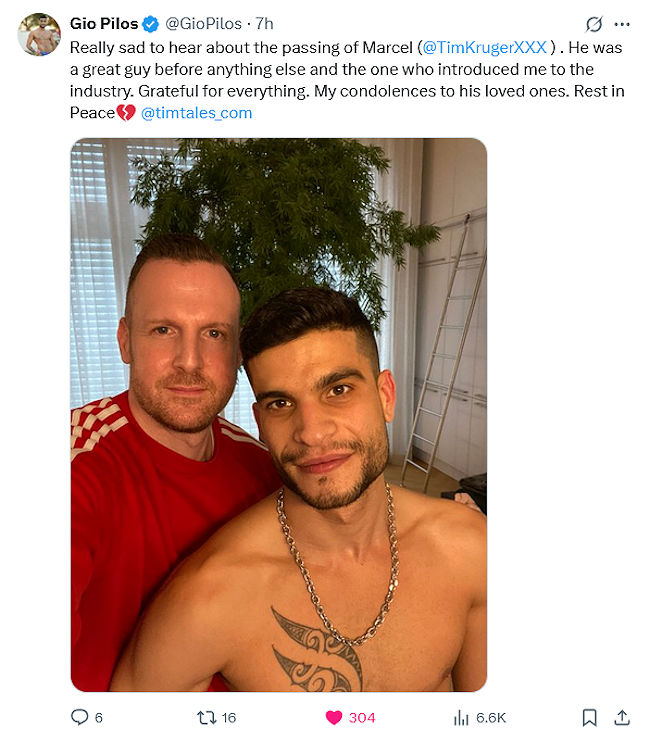This screenshot has height=741, width=650.
Task: Open the Gio Pilos display name
Action: [x=104, y=24]
